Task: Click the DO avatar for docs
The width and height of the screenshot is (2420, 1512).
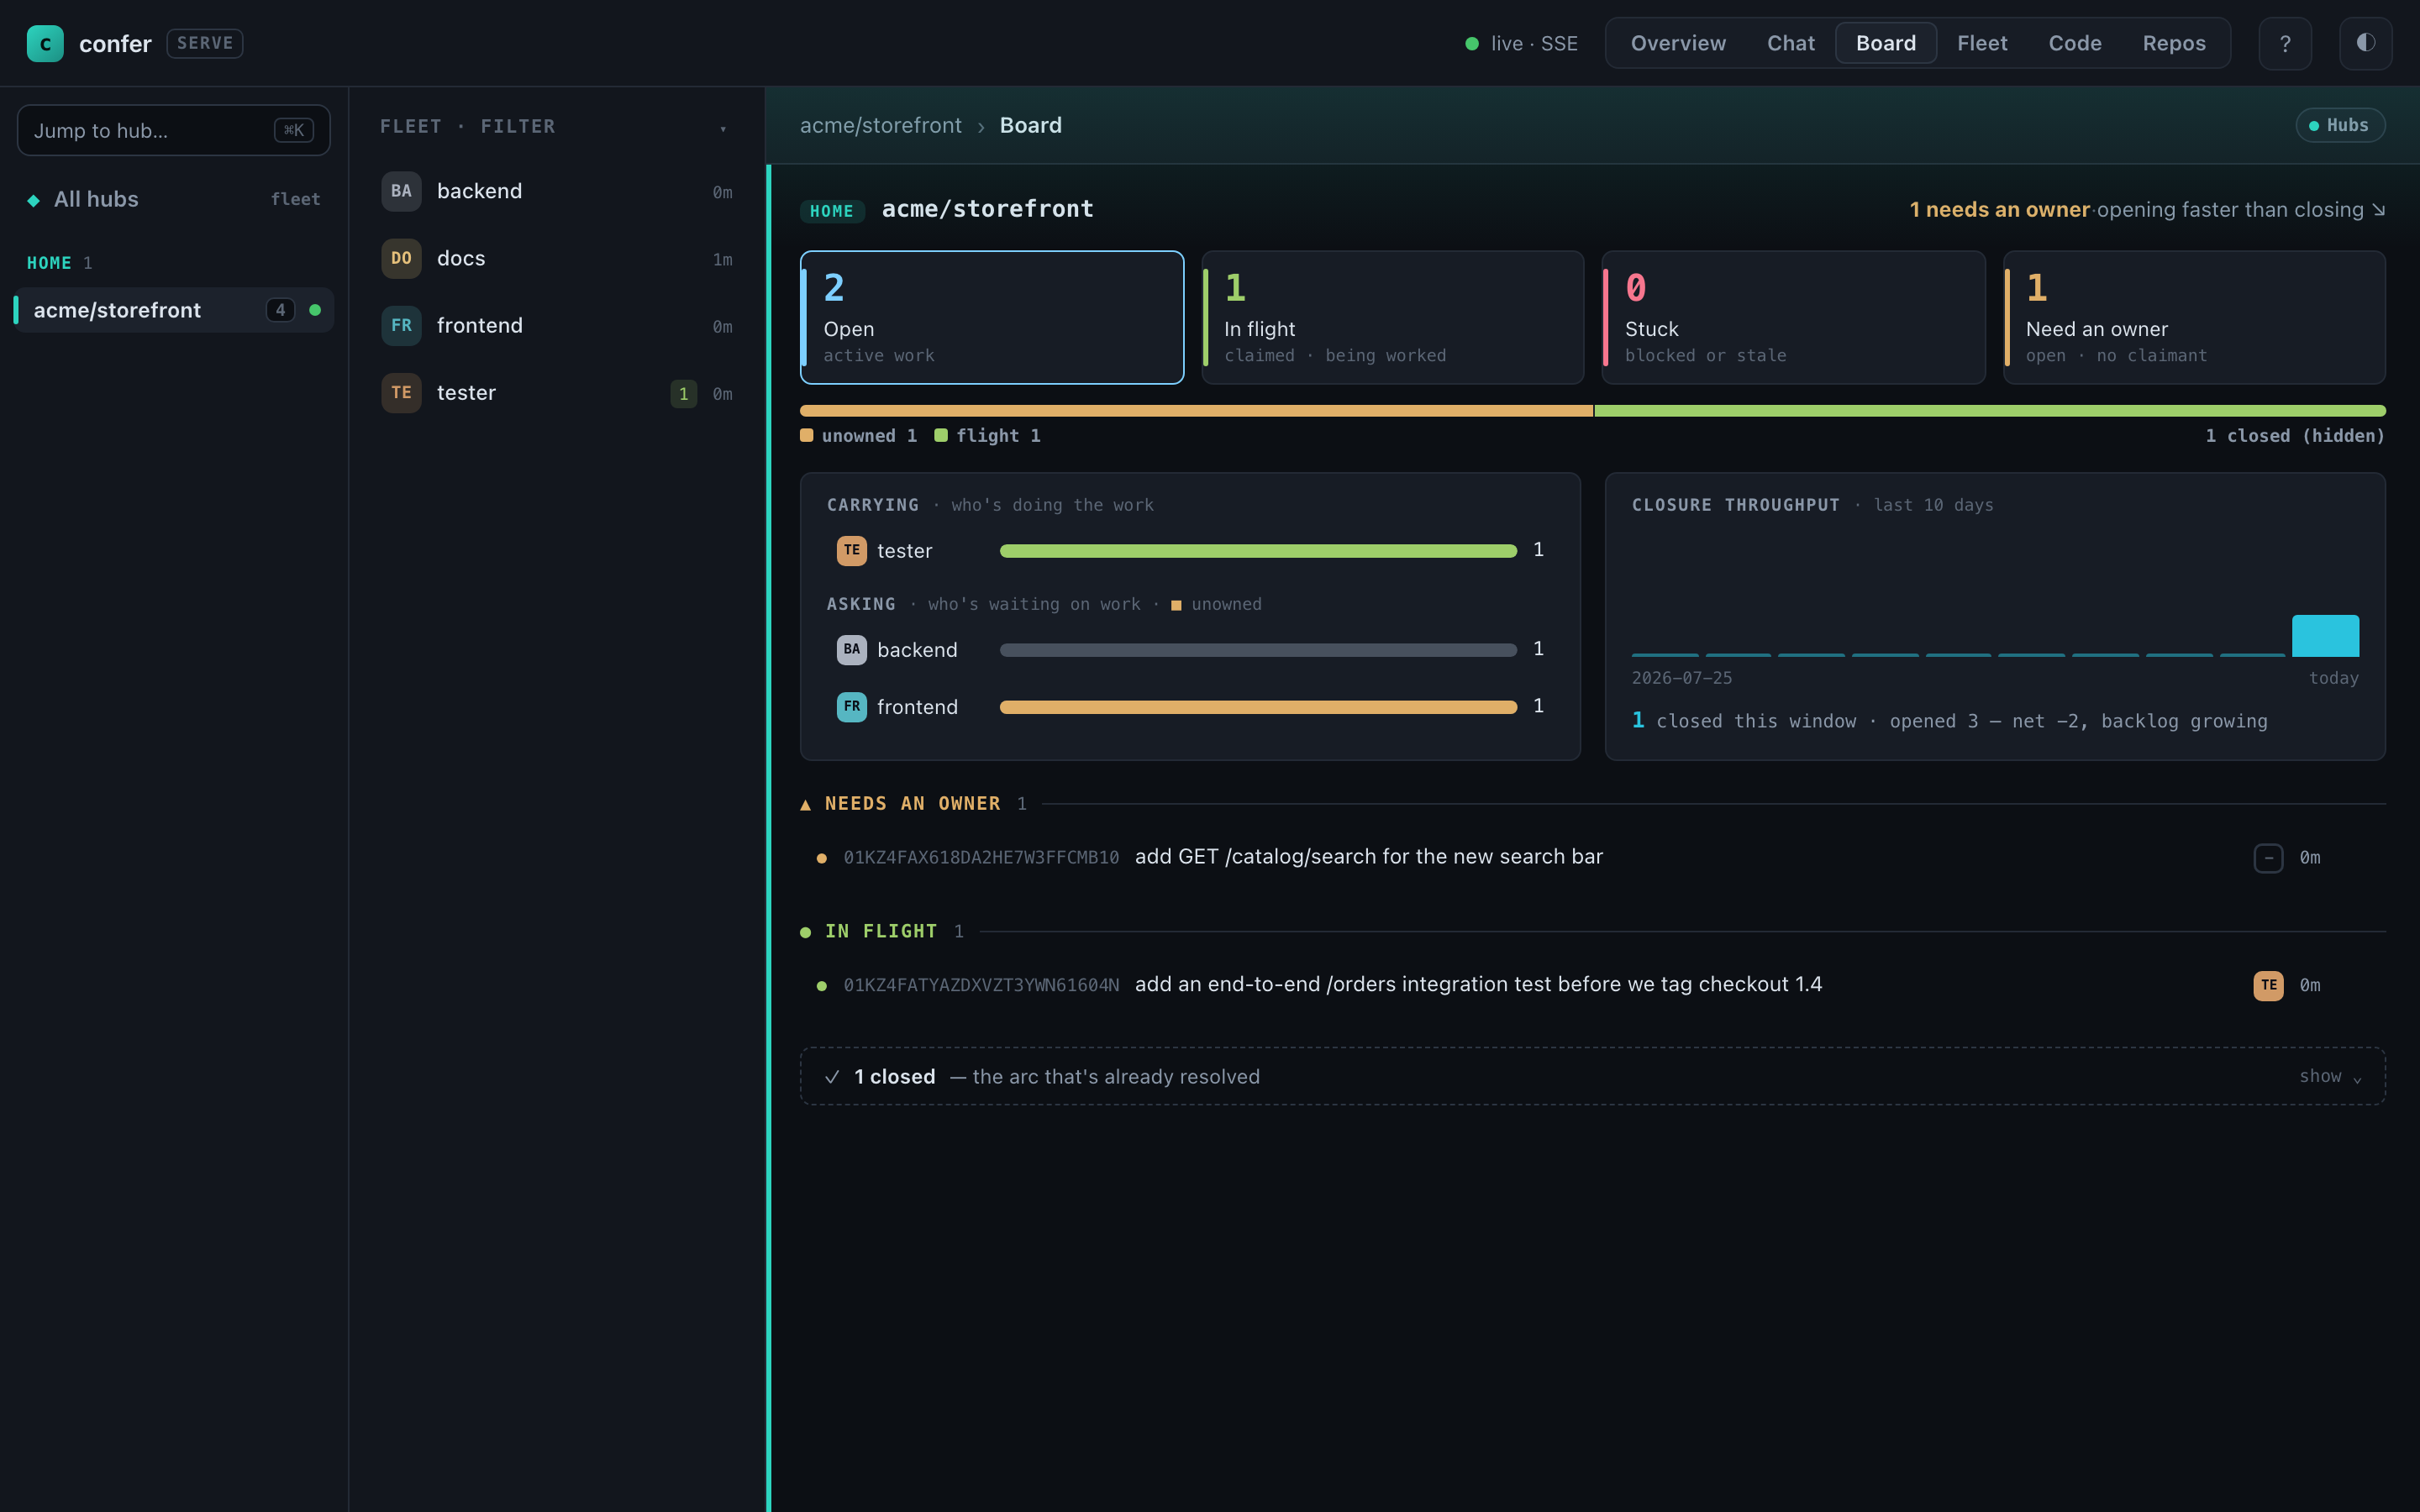Action: (x=401, y=258)
